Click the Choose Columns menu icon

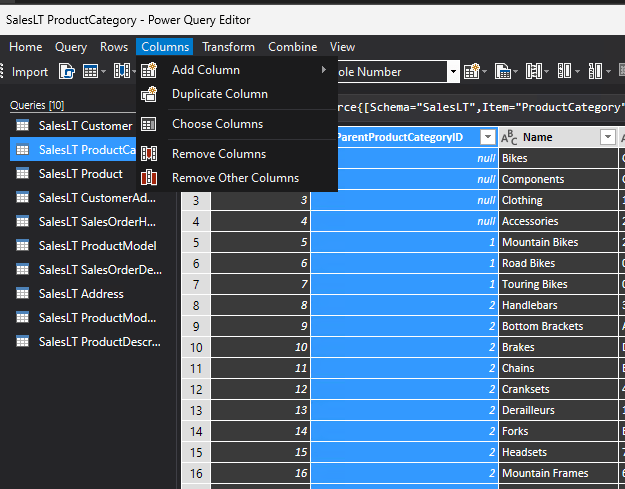click(x=149, y=124)
